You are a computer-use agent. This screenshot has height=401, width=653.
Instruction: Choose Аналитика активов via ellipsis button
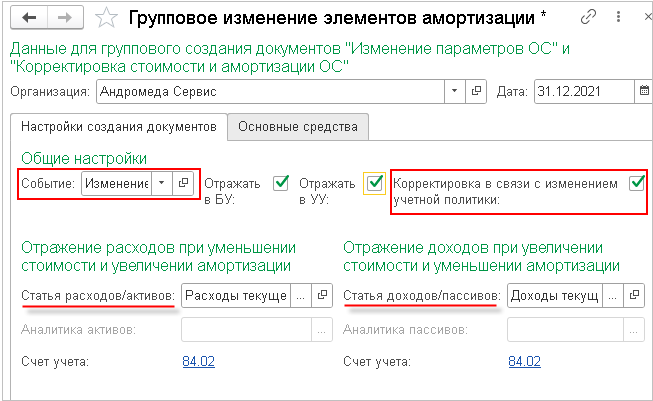pyautogui.click(x=322, y=330)
